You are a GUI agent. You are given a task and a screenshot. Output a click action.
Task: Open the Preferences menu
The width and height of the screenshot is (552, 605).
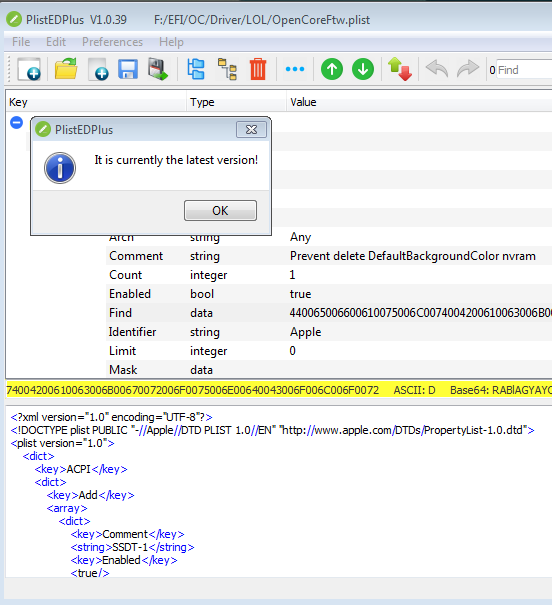pos(112,42)
